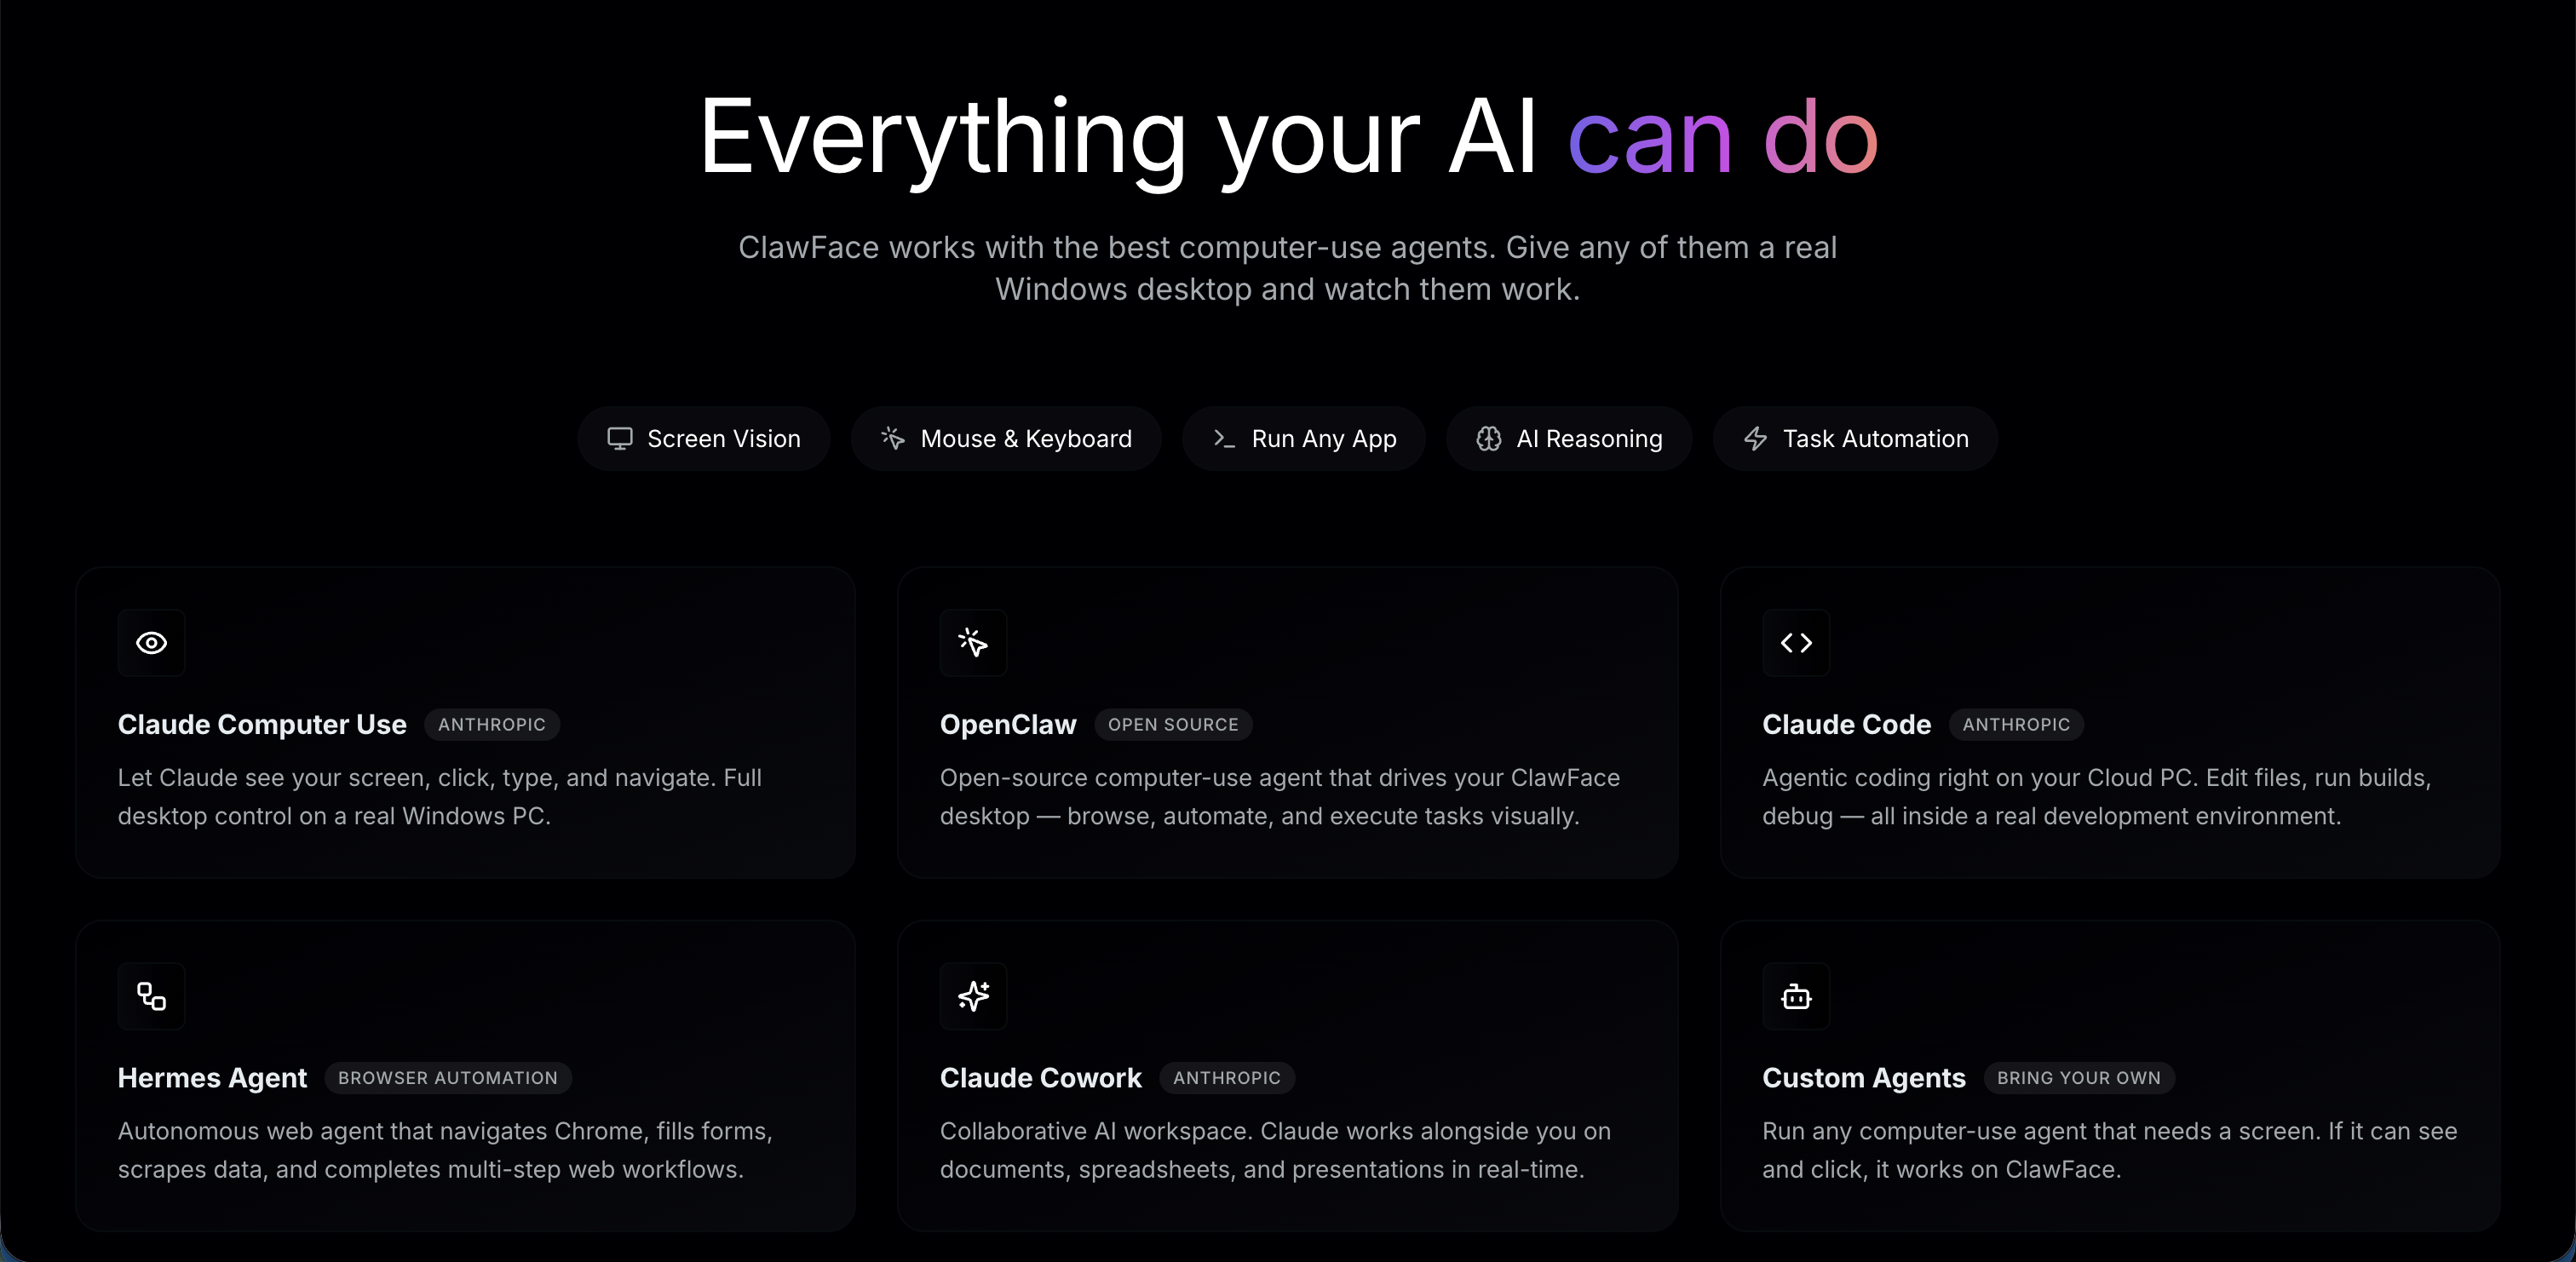
Task: Click the code brackets icon on Claude Code card
Action: click(1796, 643)
